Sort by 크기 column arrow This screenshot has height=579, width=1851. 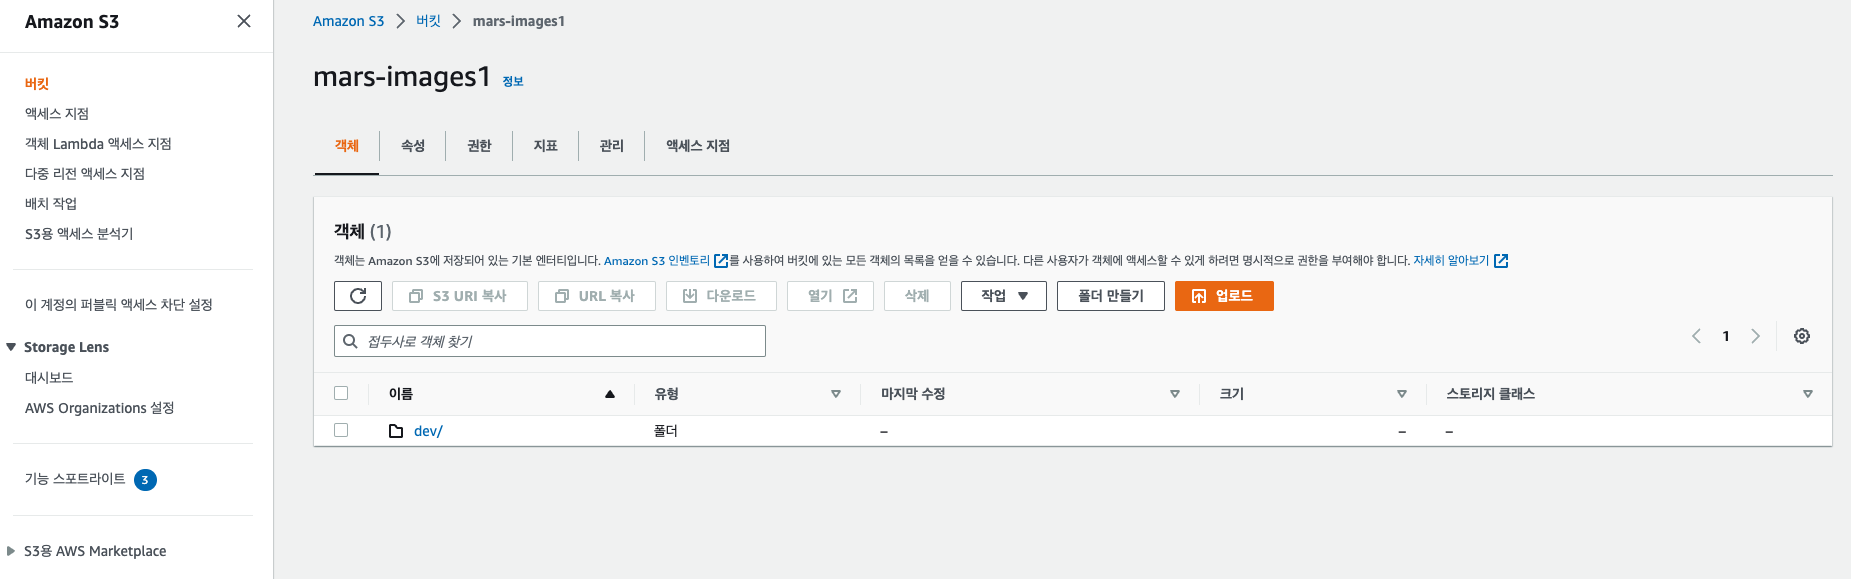(x=1402, y=394)
